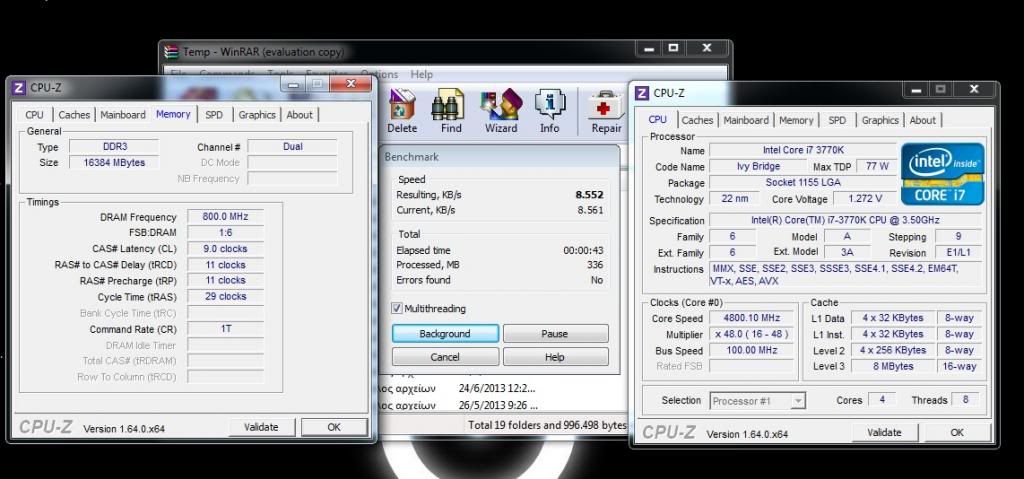The height and width of the screenshot is (479, 1024).
Task: Open Mainboard tab in left CPU-Z window
Action: coord(123,114)
